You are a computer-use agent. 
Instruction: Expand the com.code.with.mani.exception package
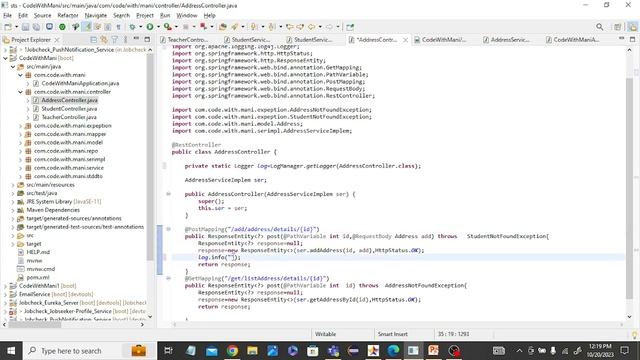tap(20, 126)
